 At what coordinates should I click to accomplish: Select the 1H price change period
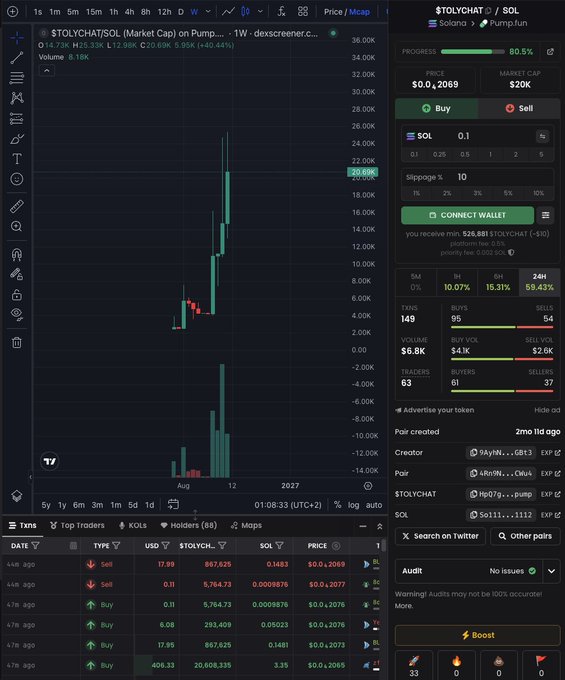click(x=457, y=282)
